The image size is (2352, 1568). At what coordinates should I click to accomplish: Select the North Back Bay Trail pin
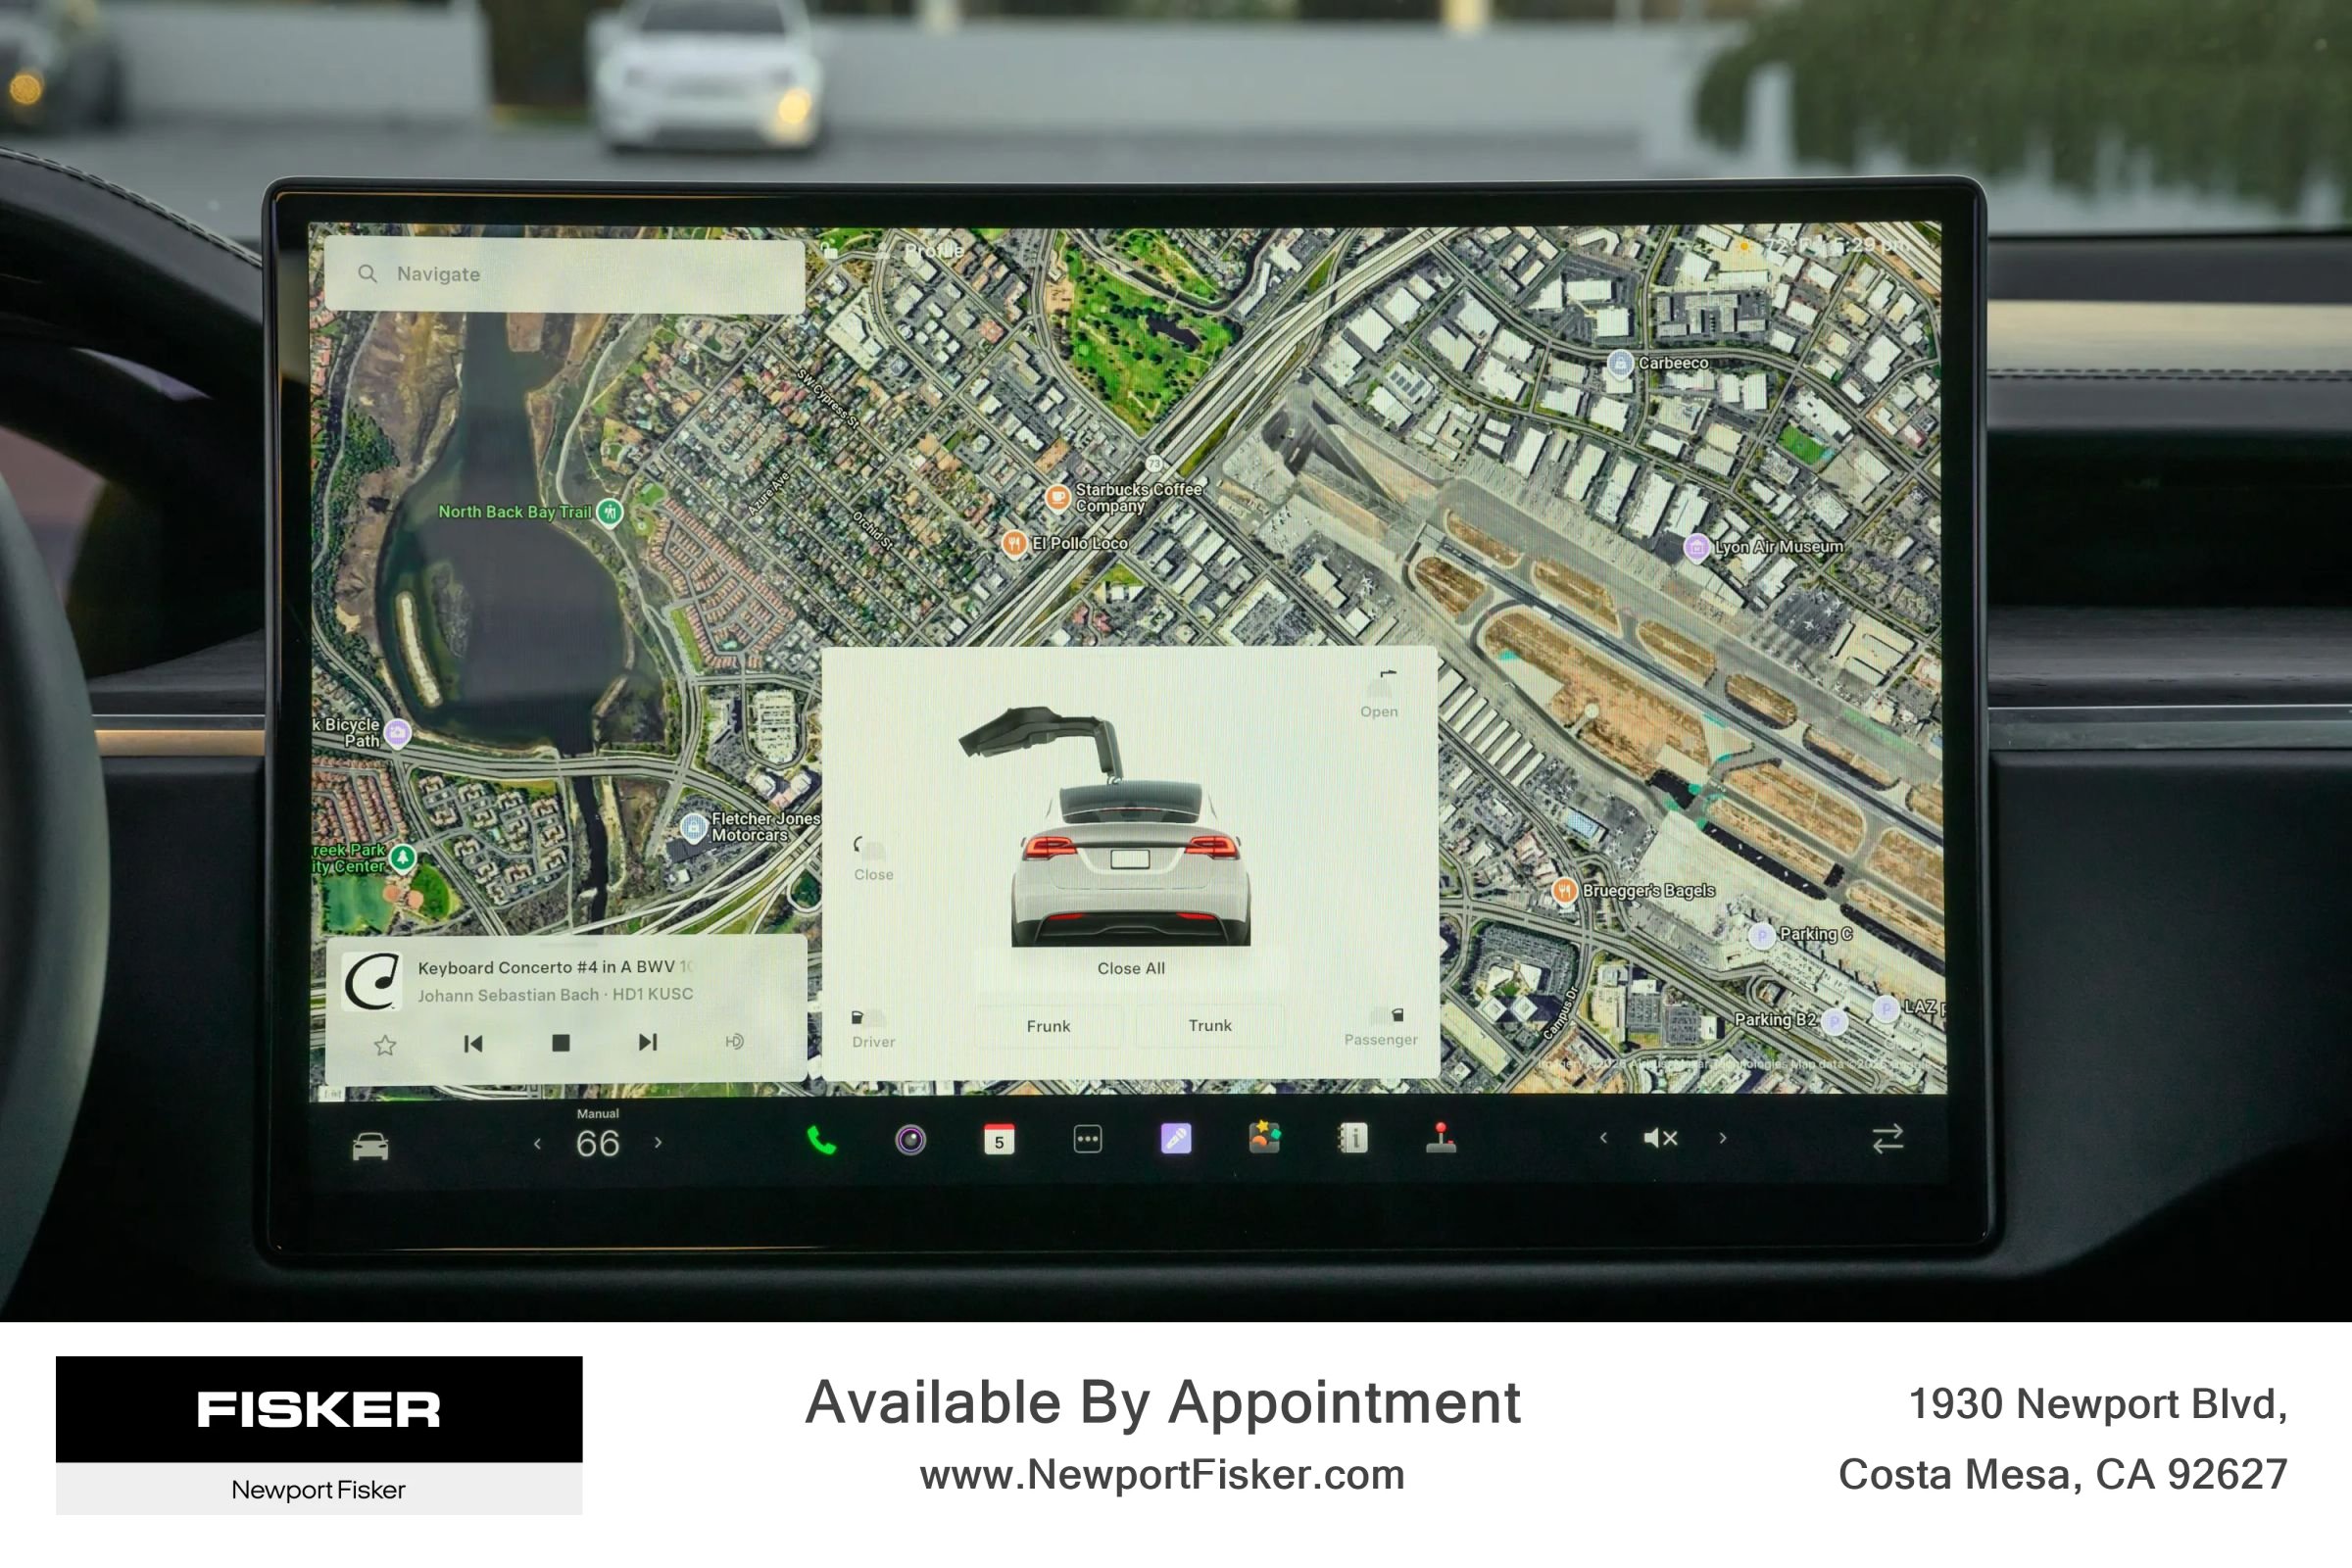pyautogui.click(x=610, y=512)
